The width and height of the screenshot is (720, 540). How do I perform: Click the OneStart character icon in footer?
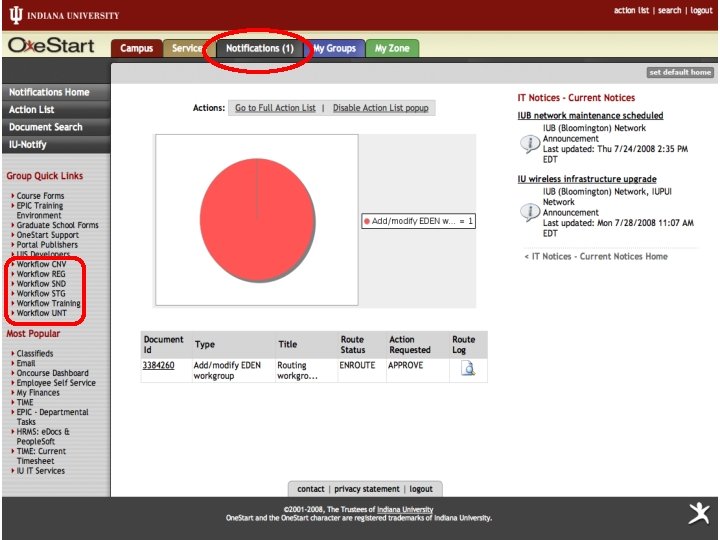pos(699,513)
